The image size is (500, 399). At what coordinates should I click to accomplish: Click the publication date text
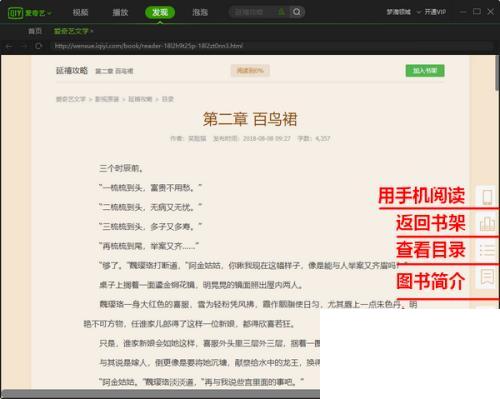pos(252,138)
